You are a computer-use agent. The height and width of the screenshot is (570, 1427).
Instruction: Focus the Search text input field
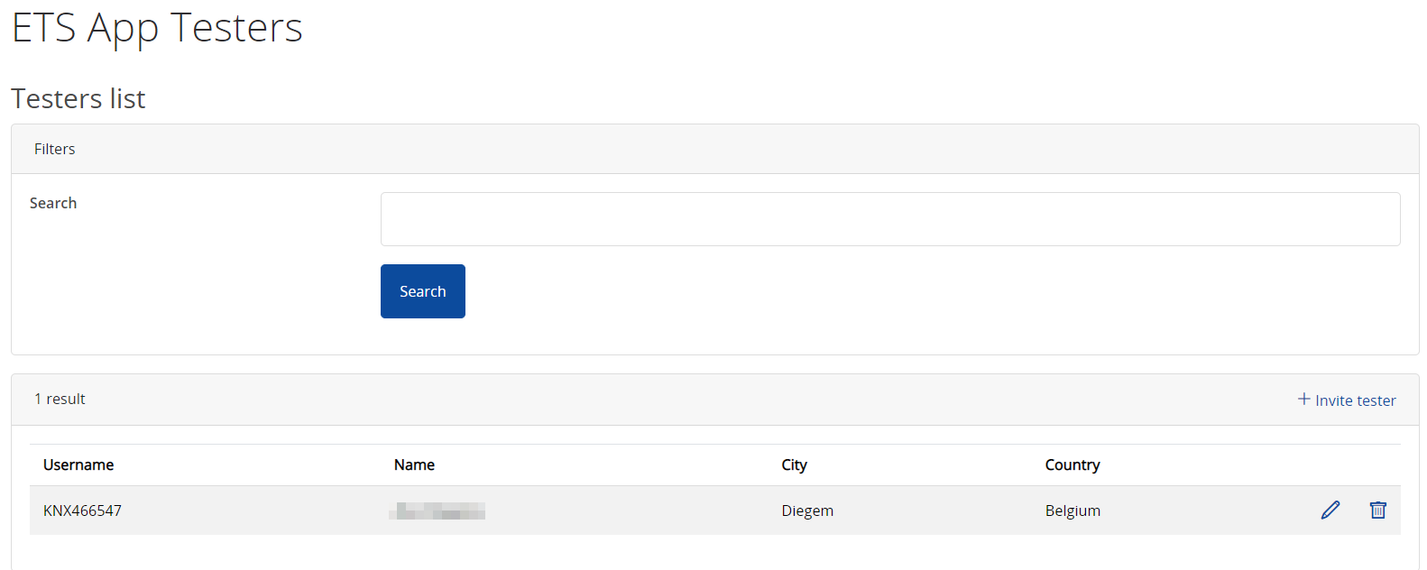pyautogui.click(x=890, y=219)
